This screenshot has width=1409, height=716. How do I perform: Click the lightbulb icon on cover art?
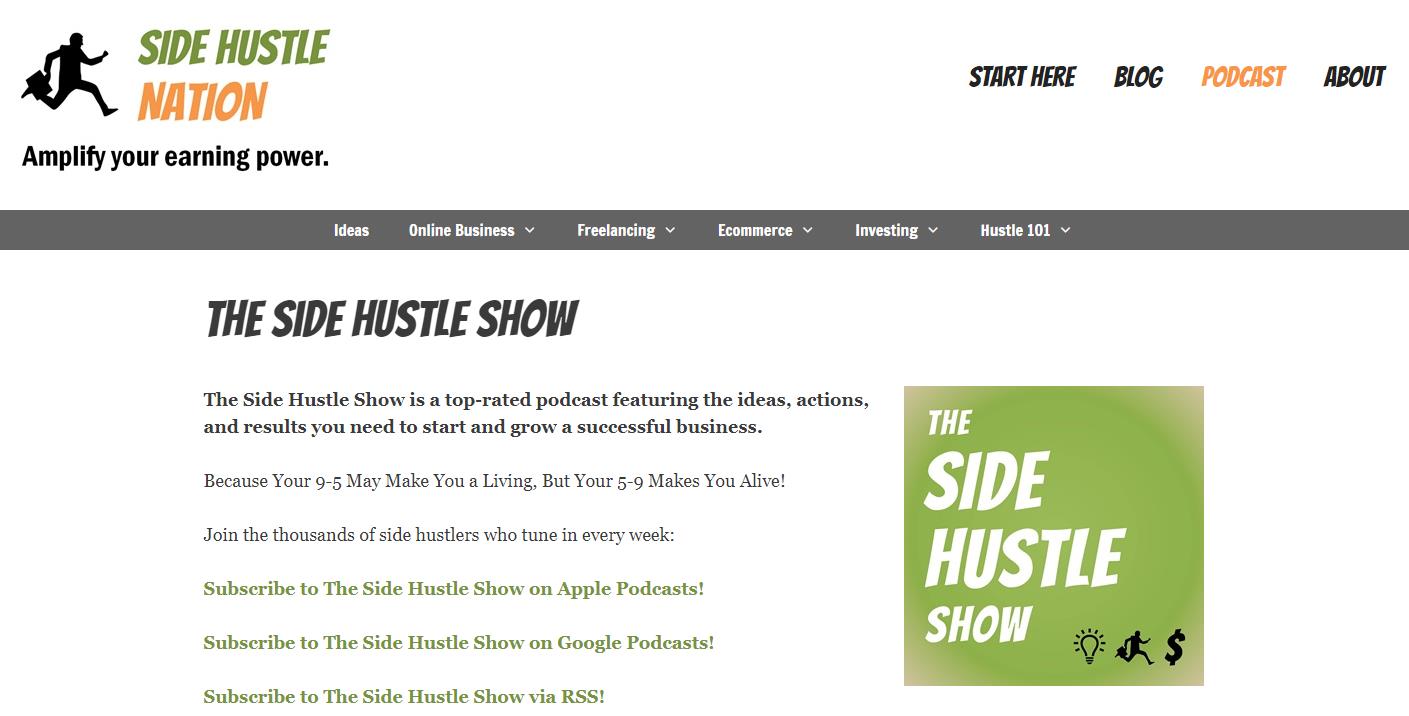point(1088,646)
